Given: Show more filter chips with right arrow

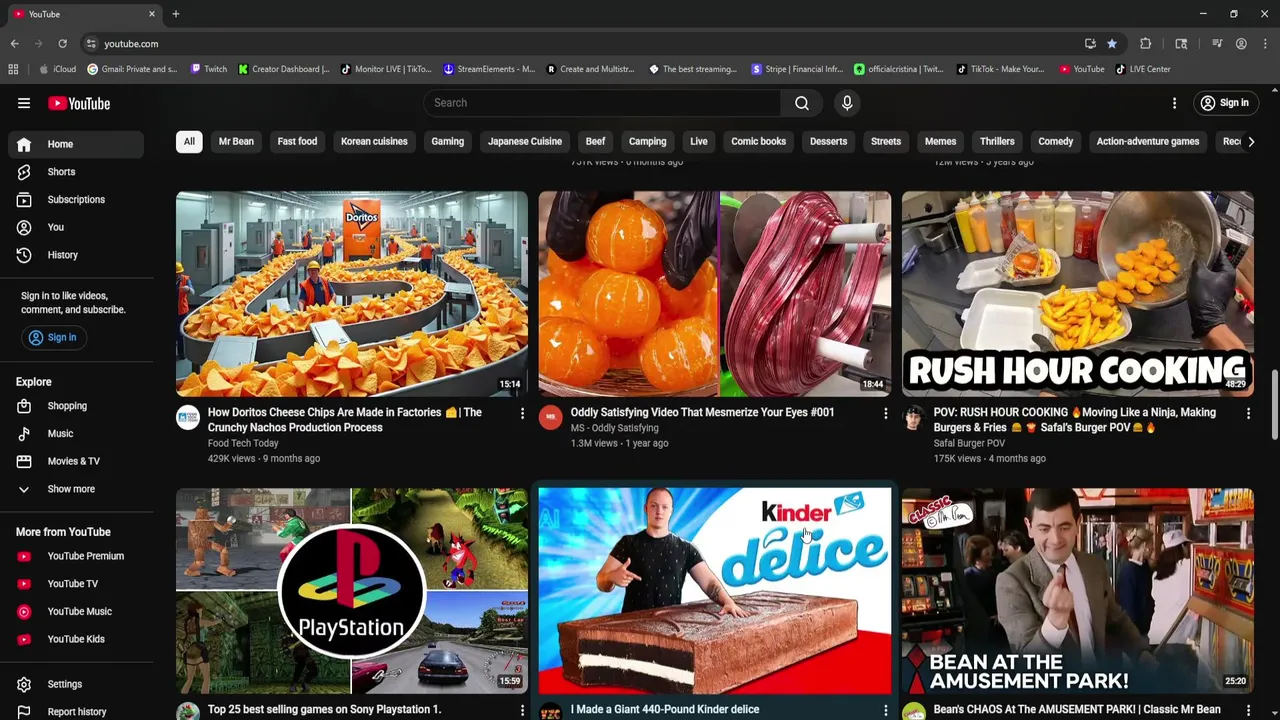Looking at the screenshot, I should coord(1250,141).
